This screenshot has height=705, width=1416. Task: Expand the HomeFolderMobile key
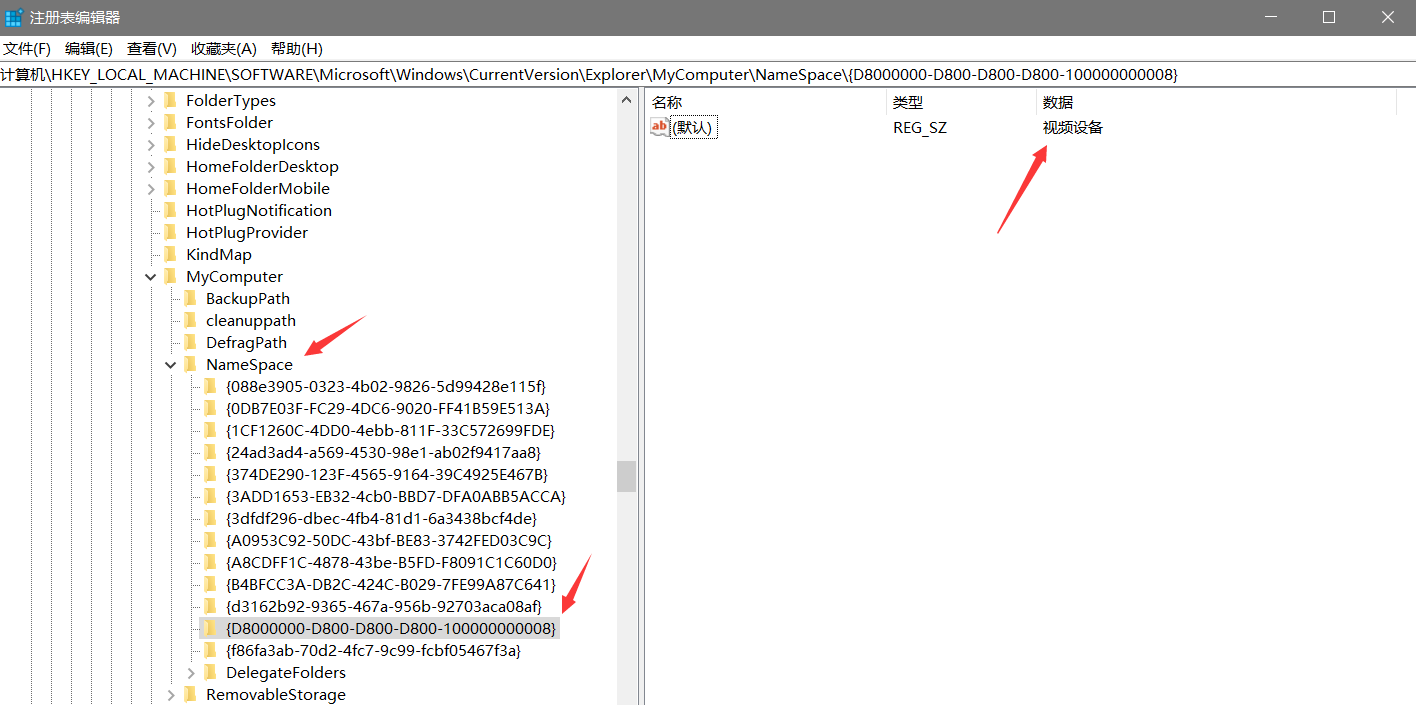151,189
